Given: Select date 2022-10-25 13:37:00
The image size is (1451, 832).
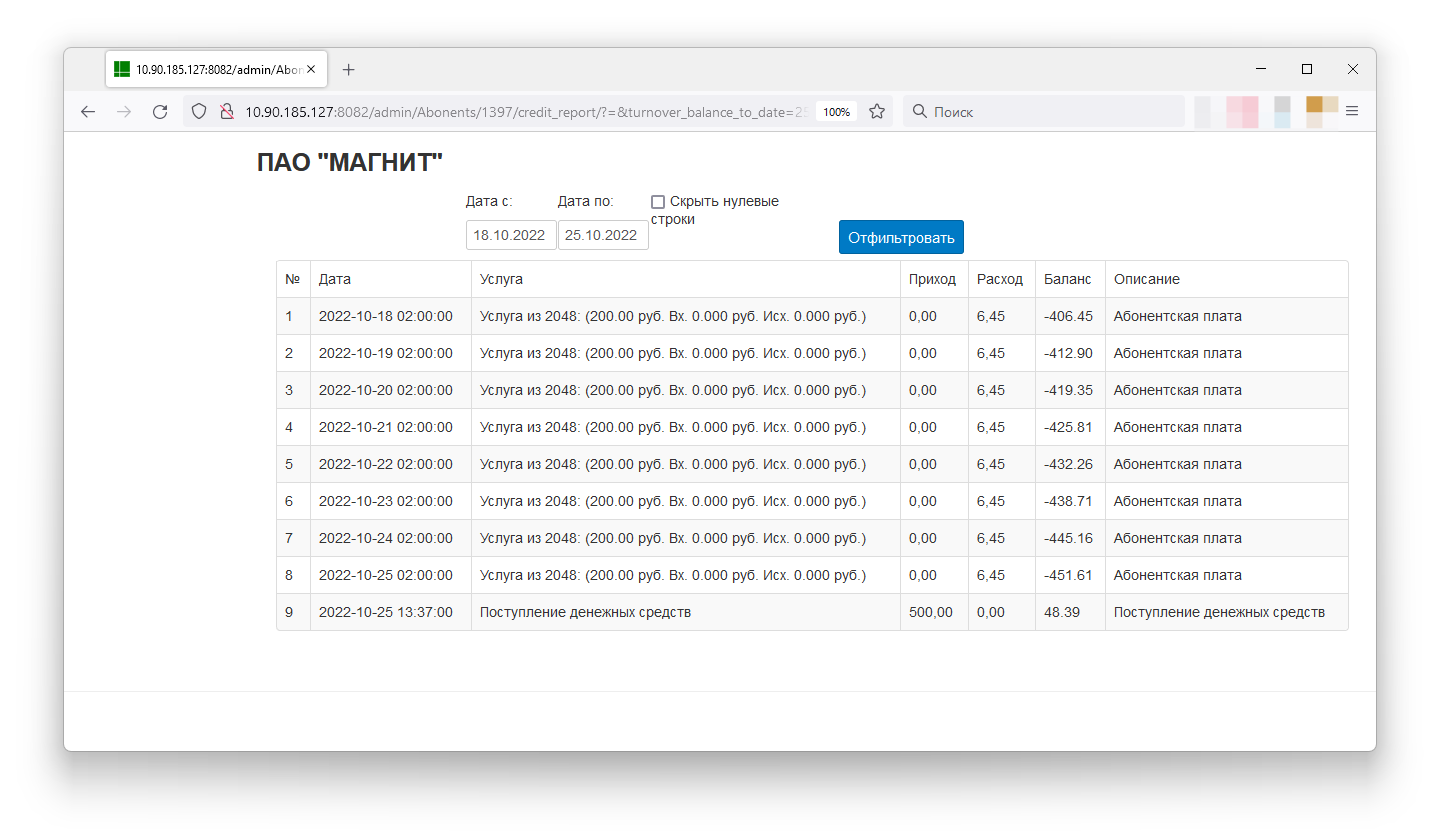Looking at the screenshot, I should tap(386, 612).
